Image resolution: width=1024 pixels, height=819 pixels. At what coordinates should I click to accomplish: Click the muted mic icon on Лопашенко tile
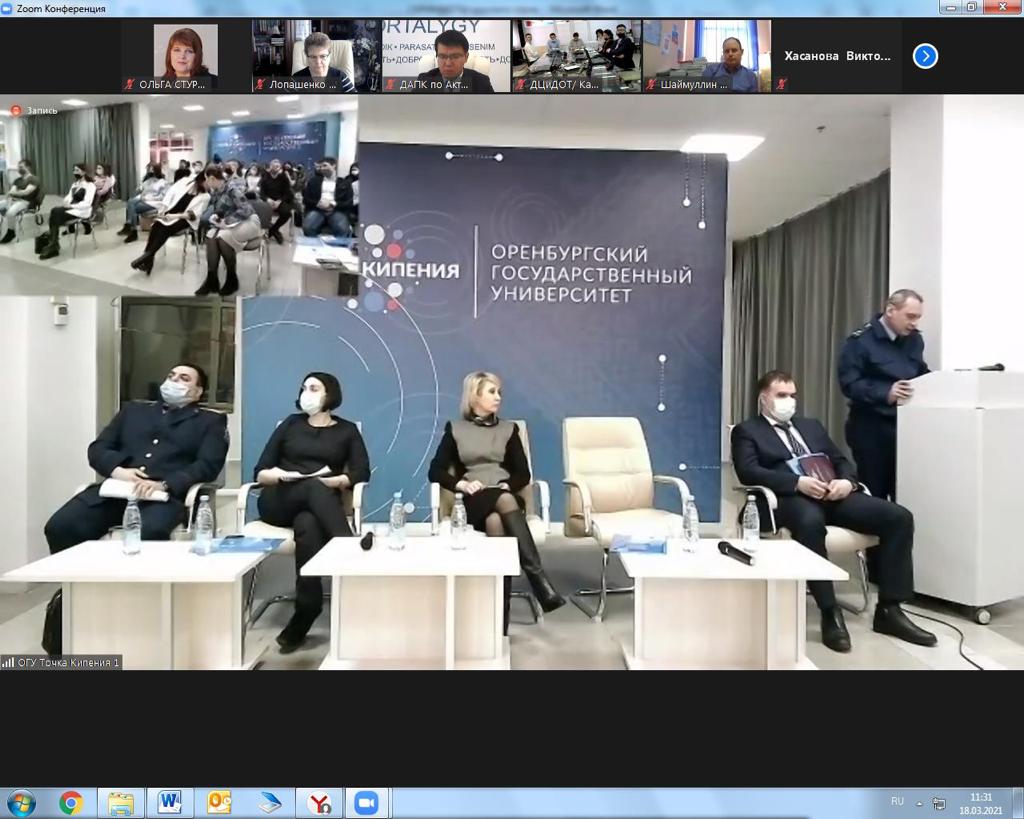coord(260,86)
